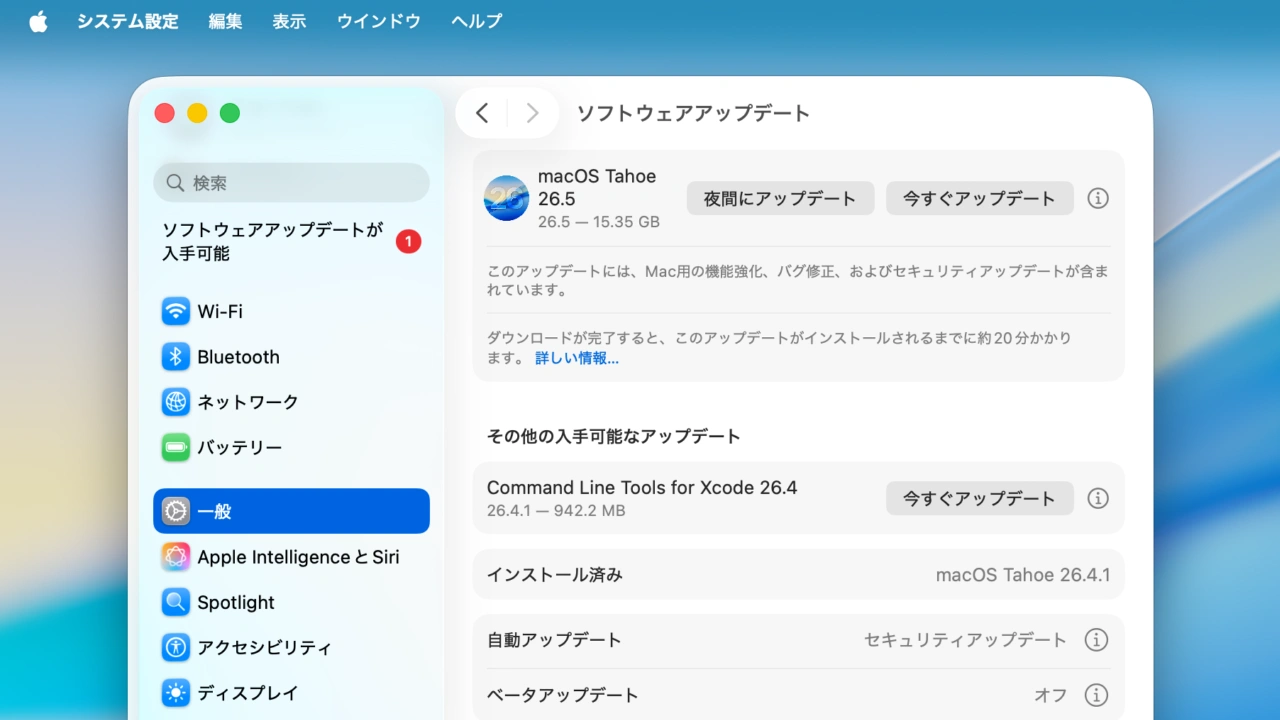This screenshot has height=720, width=1280.
Task: Click the ベータアップデート オフ value
Action: click(1051, 694)
